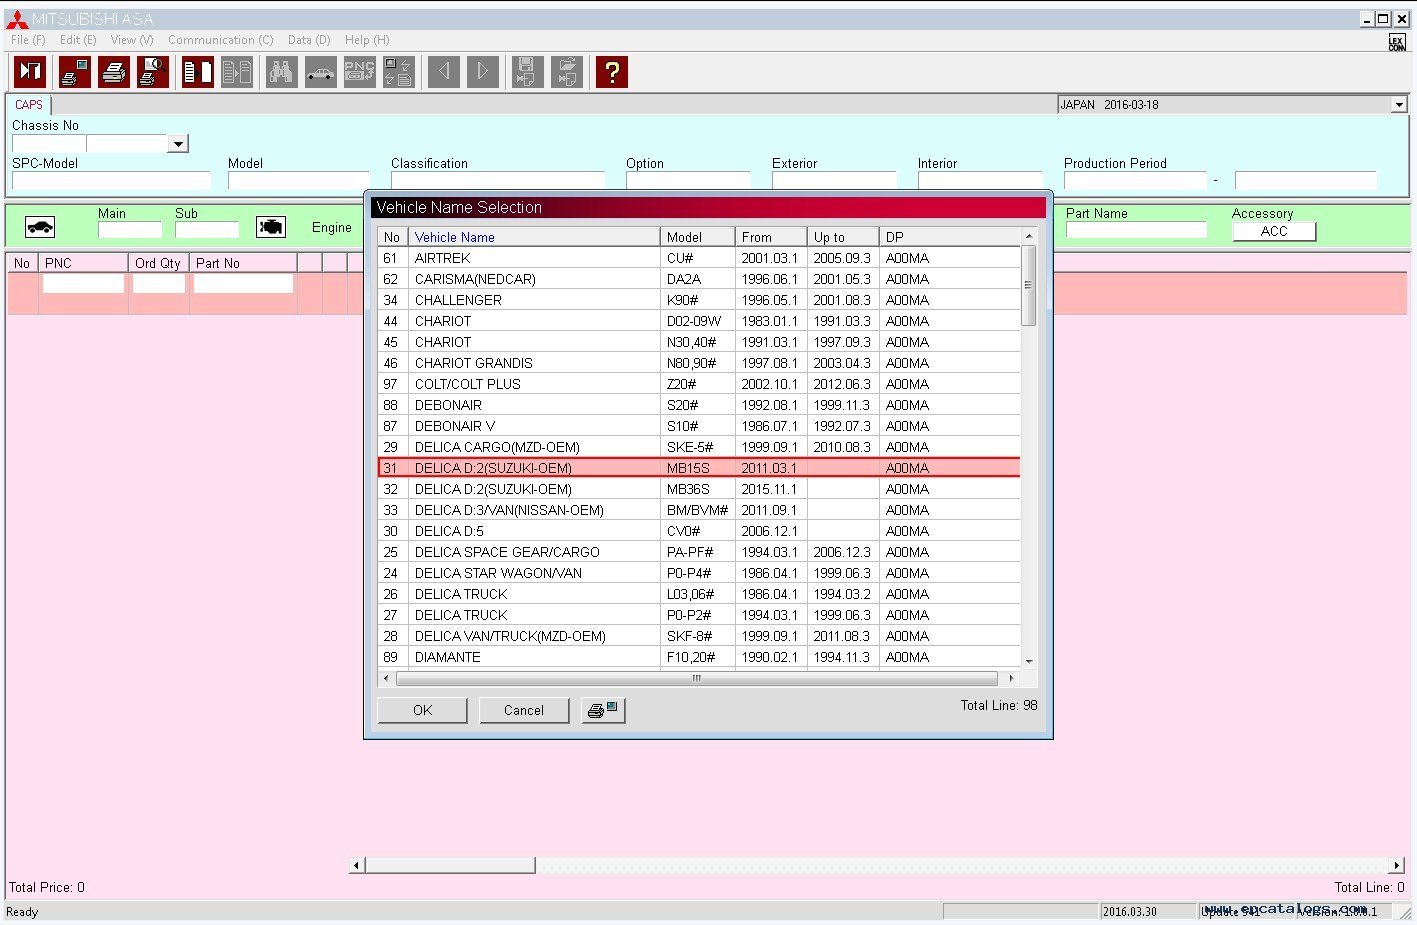Image resolution: width=1417 pixels, height=925 pixels.
Task: Click the print screen toolbar icon
Action: pos(75,71)
